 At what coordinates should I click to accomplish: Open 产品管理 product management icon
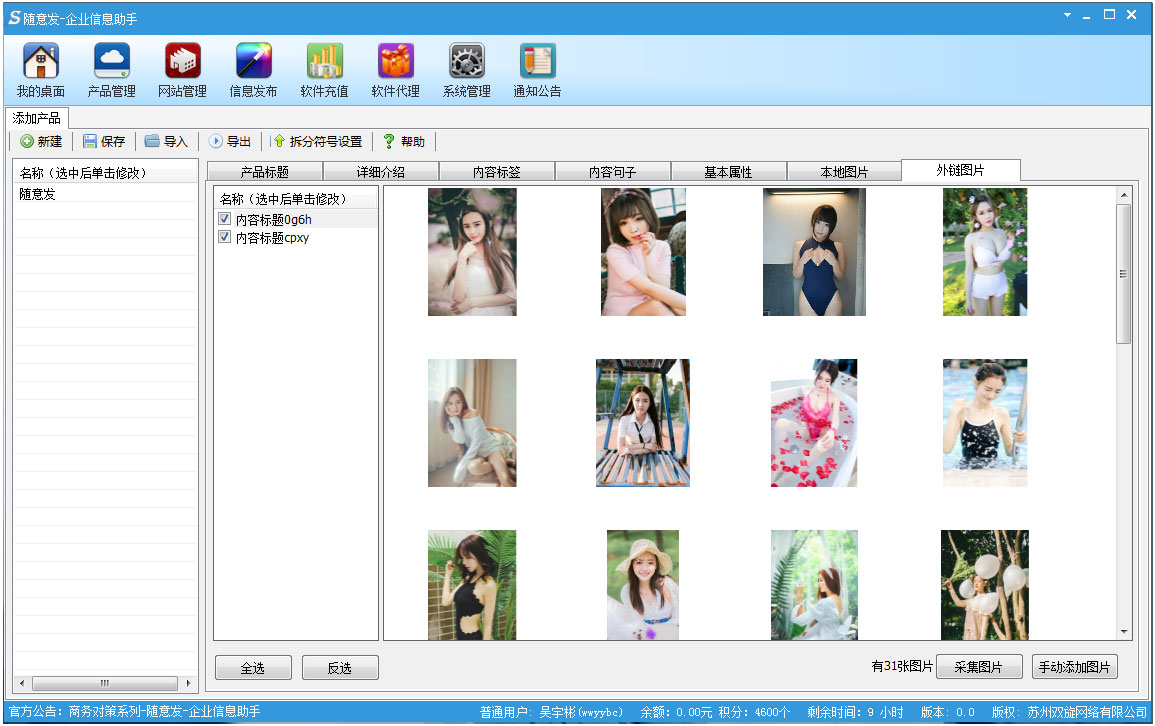pos(111,62)
